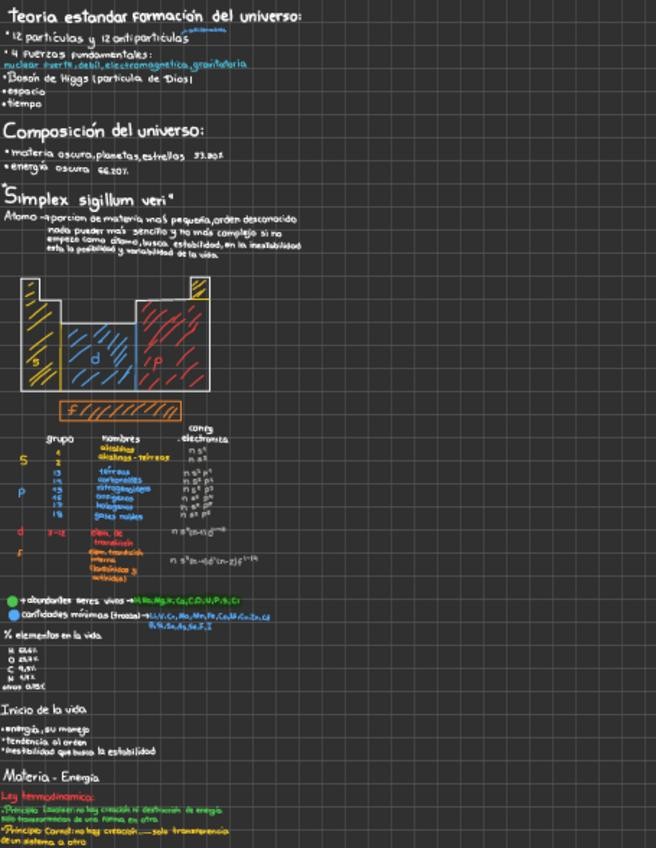Click the orange "f" block bar under the table

120,411
